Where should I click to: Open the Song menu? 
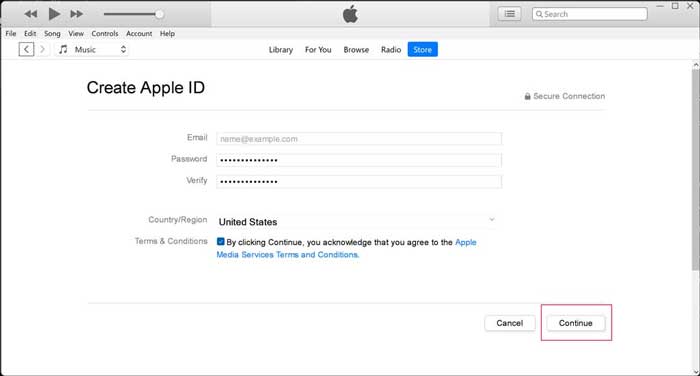click(x=52, y=33)
